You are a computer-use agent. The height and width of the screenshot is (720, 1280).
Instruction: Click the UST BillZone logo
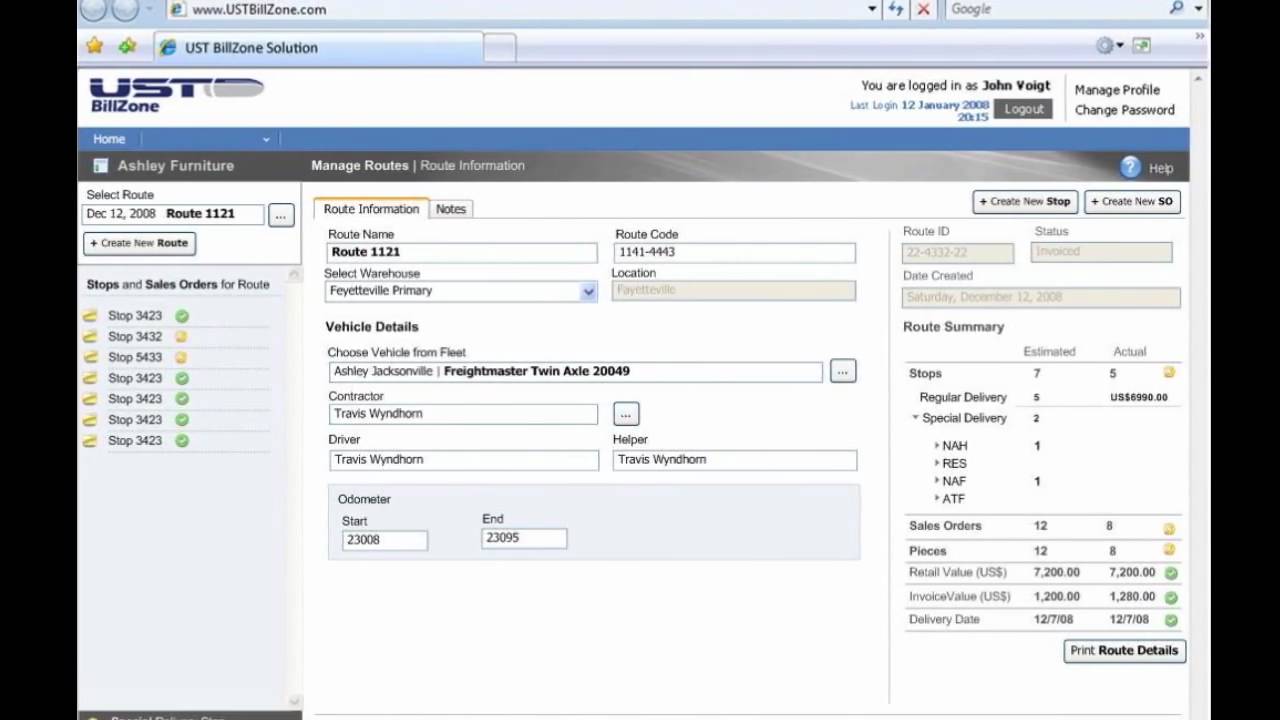tap(176, 94)
